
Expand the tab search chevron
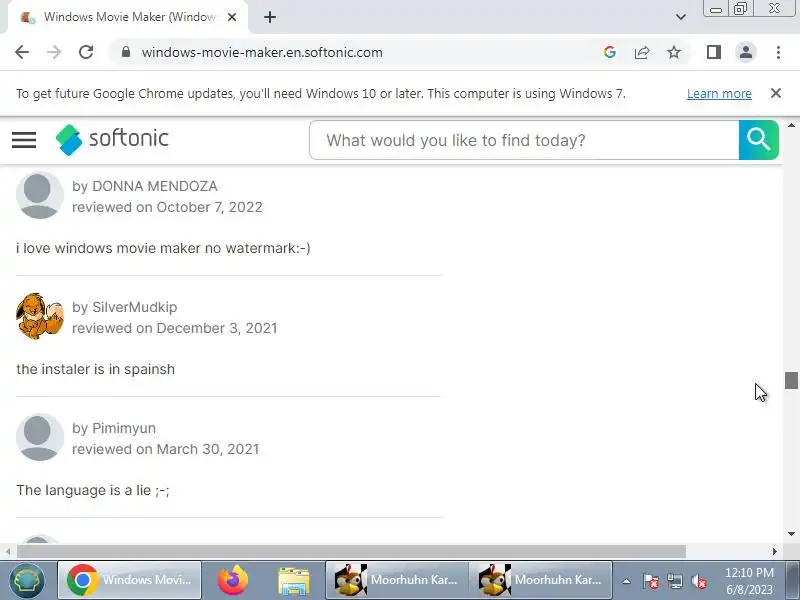[x=681, y=17]
